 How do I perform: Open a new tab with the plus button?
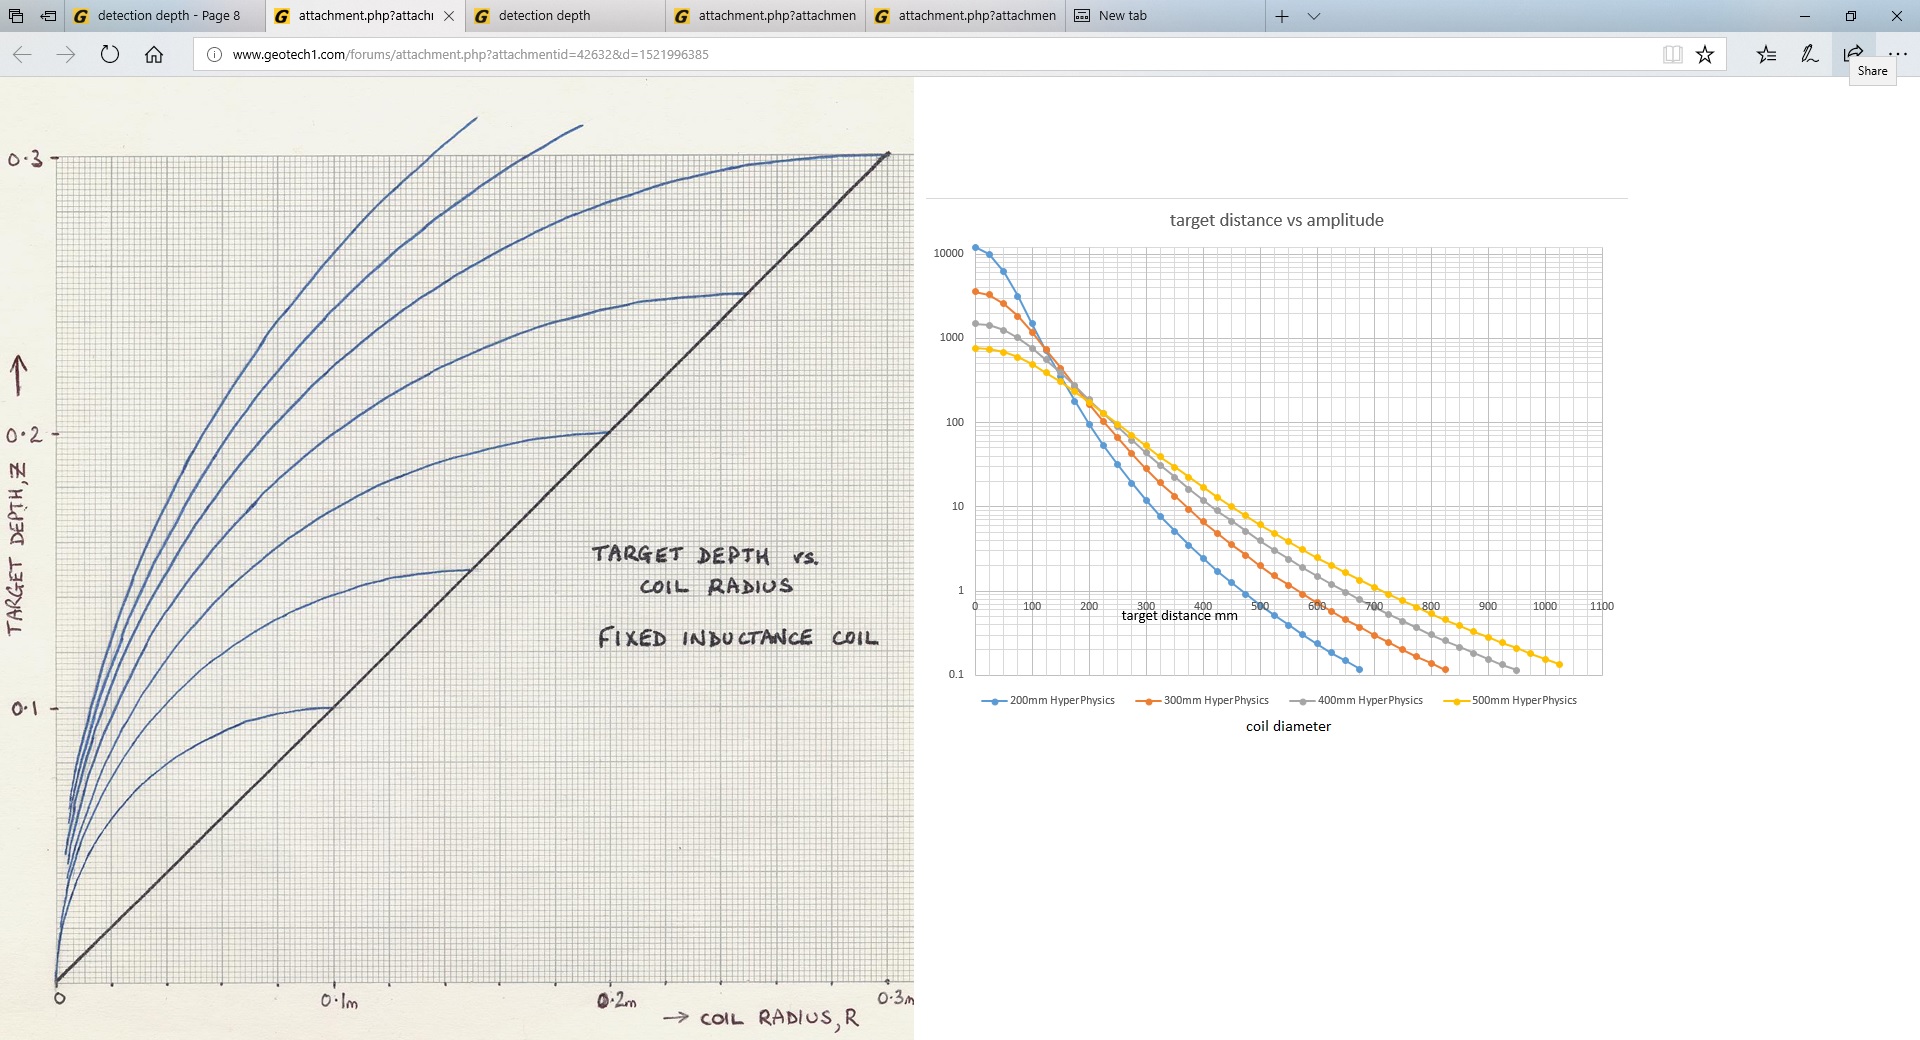[x=1282, y=16]
